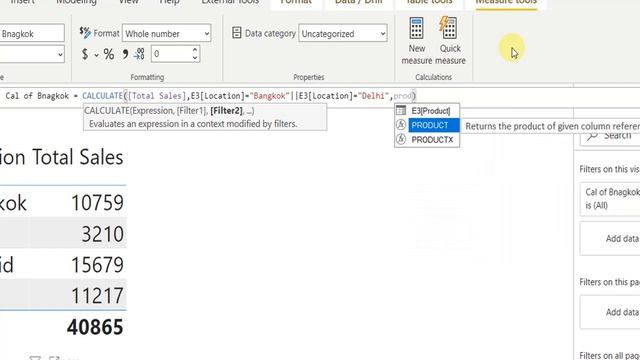The height and width of the screenshot is (360, 640).
Task: Open the Help ribbon tab
Action: 169,2
